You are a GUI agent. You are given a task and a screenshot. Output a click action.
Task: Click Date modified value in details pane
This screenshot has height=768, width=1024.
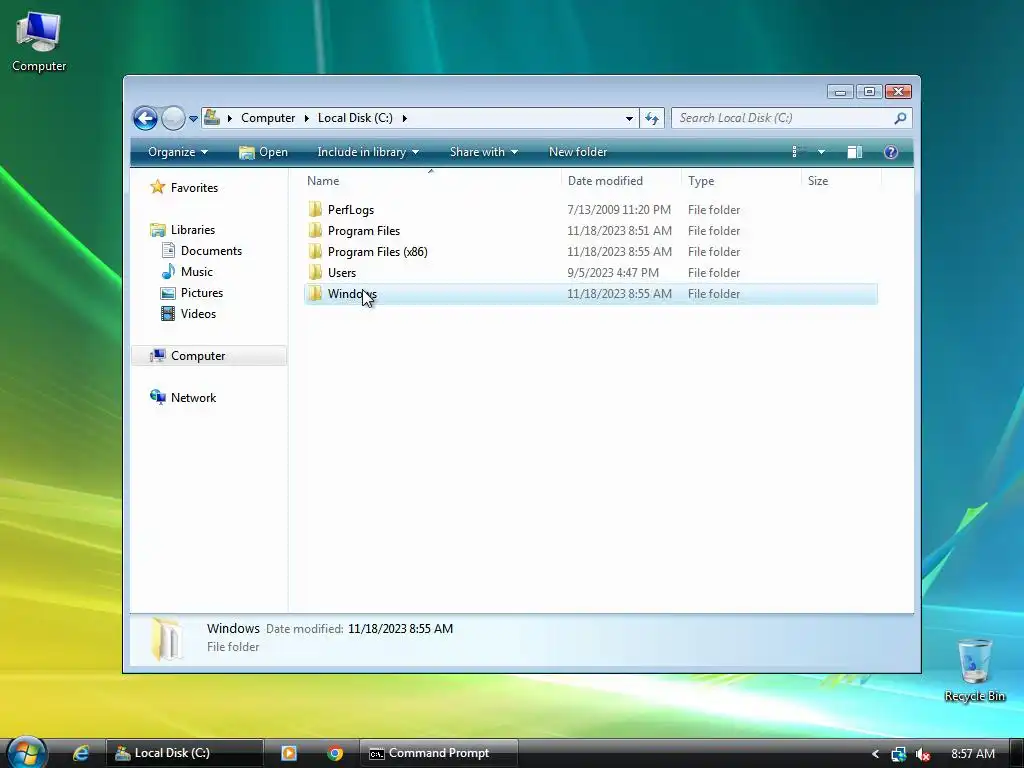pyautogui.click(x=400, y=629)
